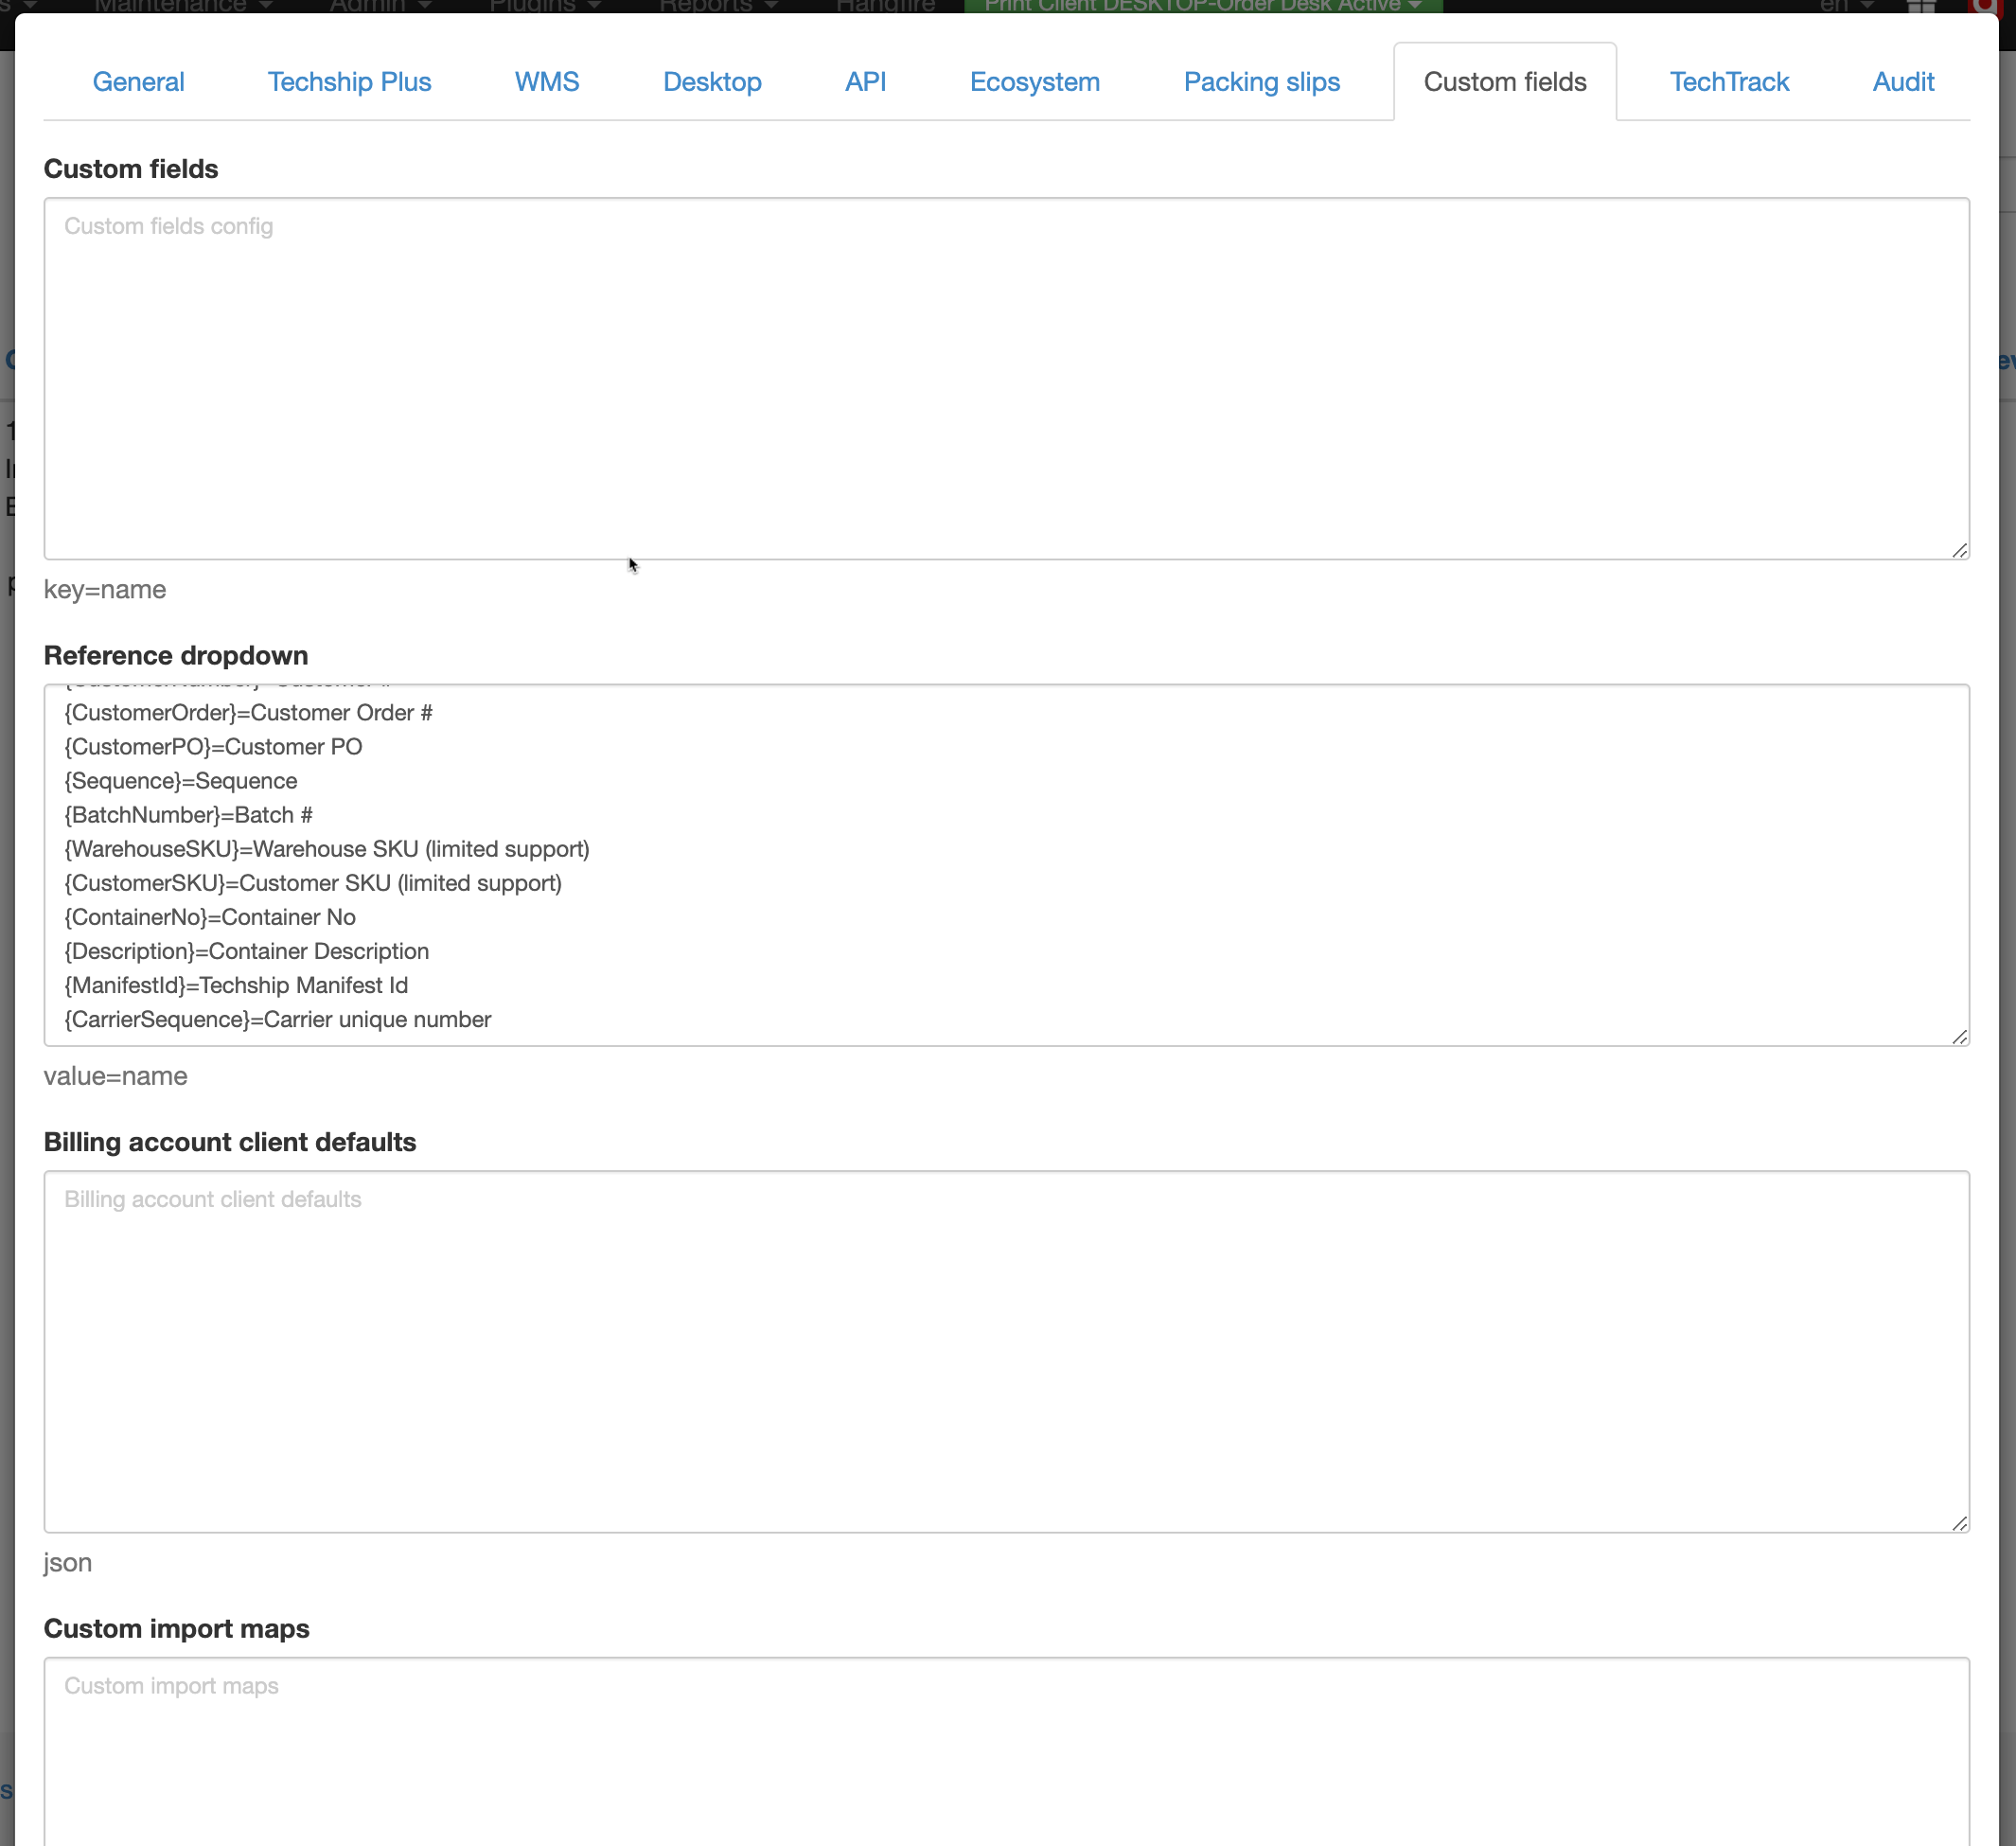Open the Reports menu dropdown

pyautogui.click(x=717, y=6)
